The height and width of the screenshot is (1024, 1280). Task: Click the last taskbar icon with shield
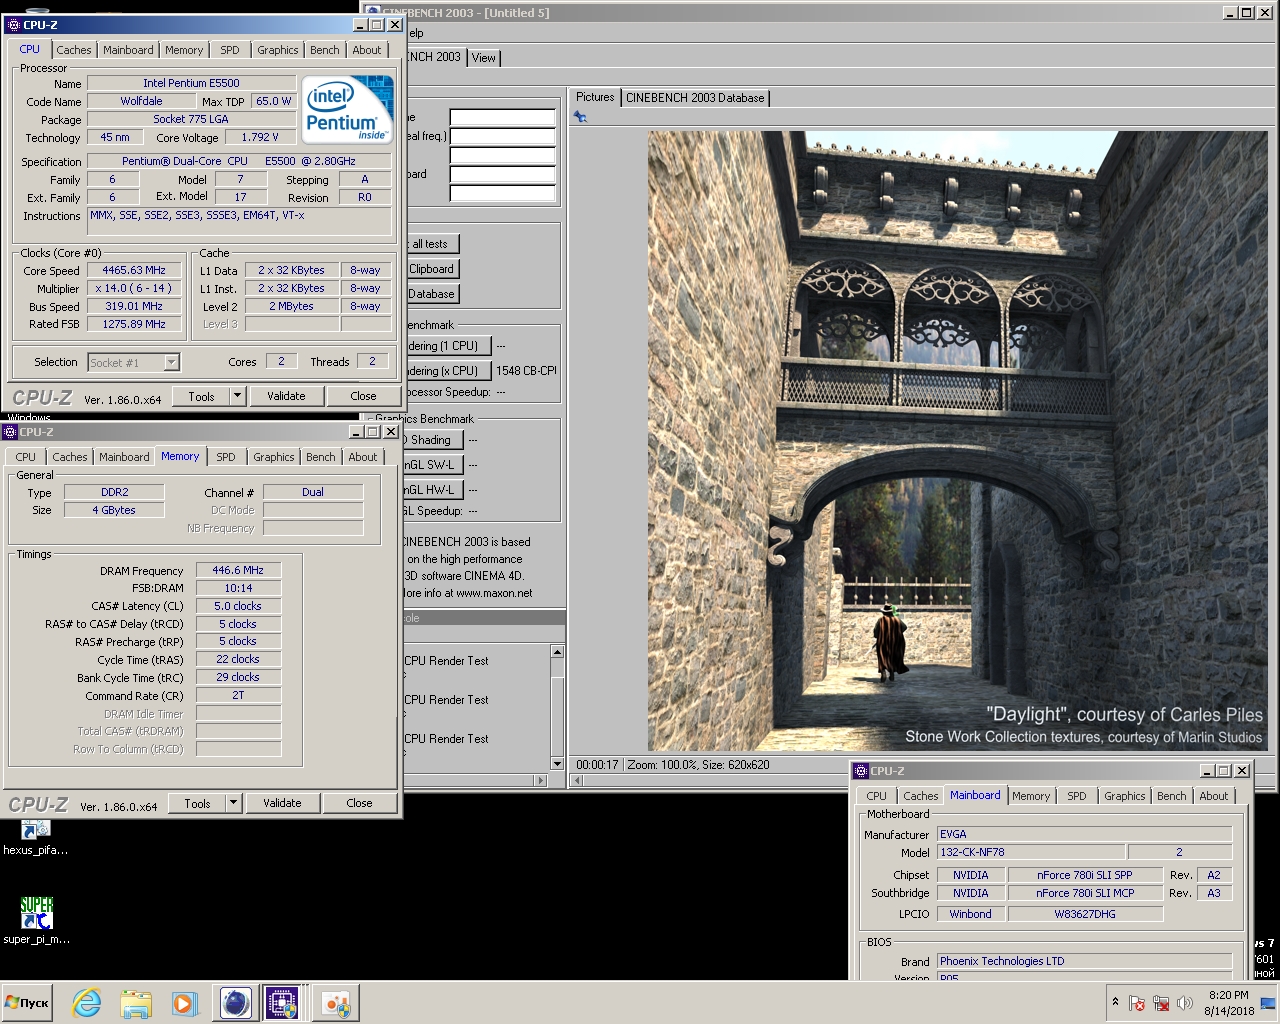pos(335,1003)
